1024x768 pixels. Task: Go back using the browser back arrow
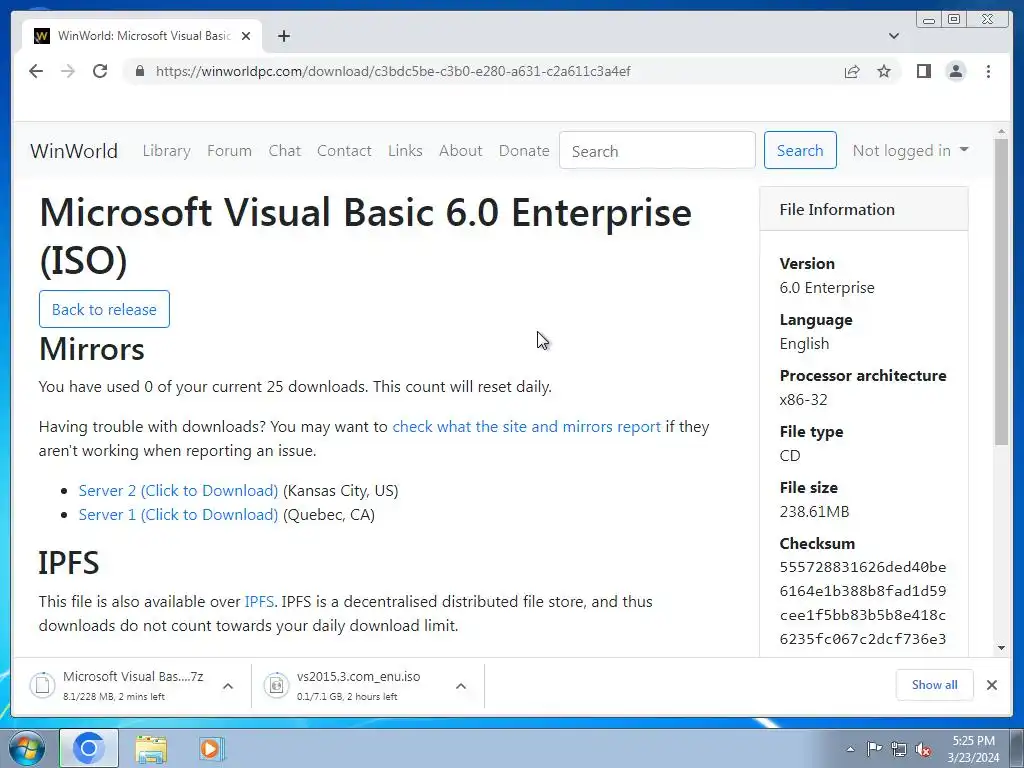point(36,71)
